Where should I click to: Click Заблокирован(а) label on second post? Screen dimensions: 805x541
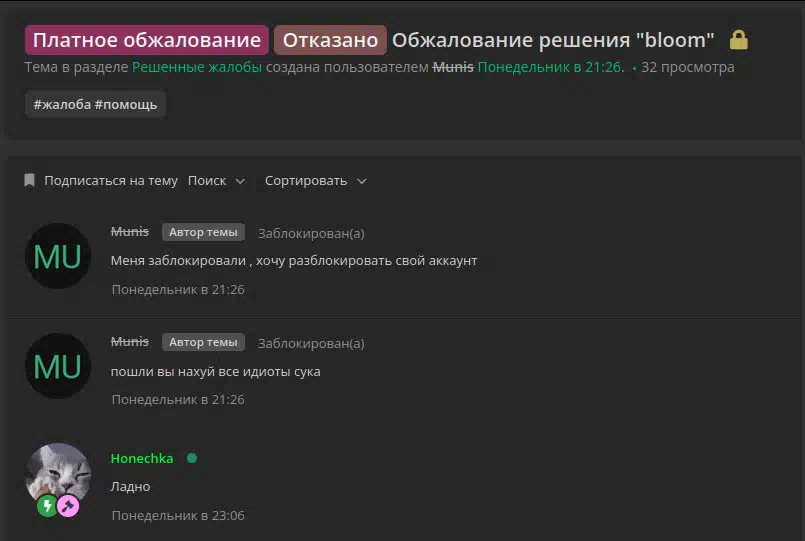[311, 343]
